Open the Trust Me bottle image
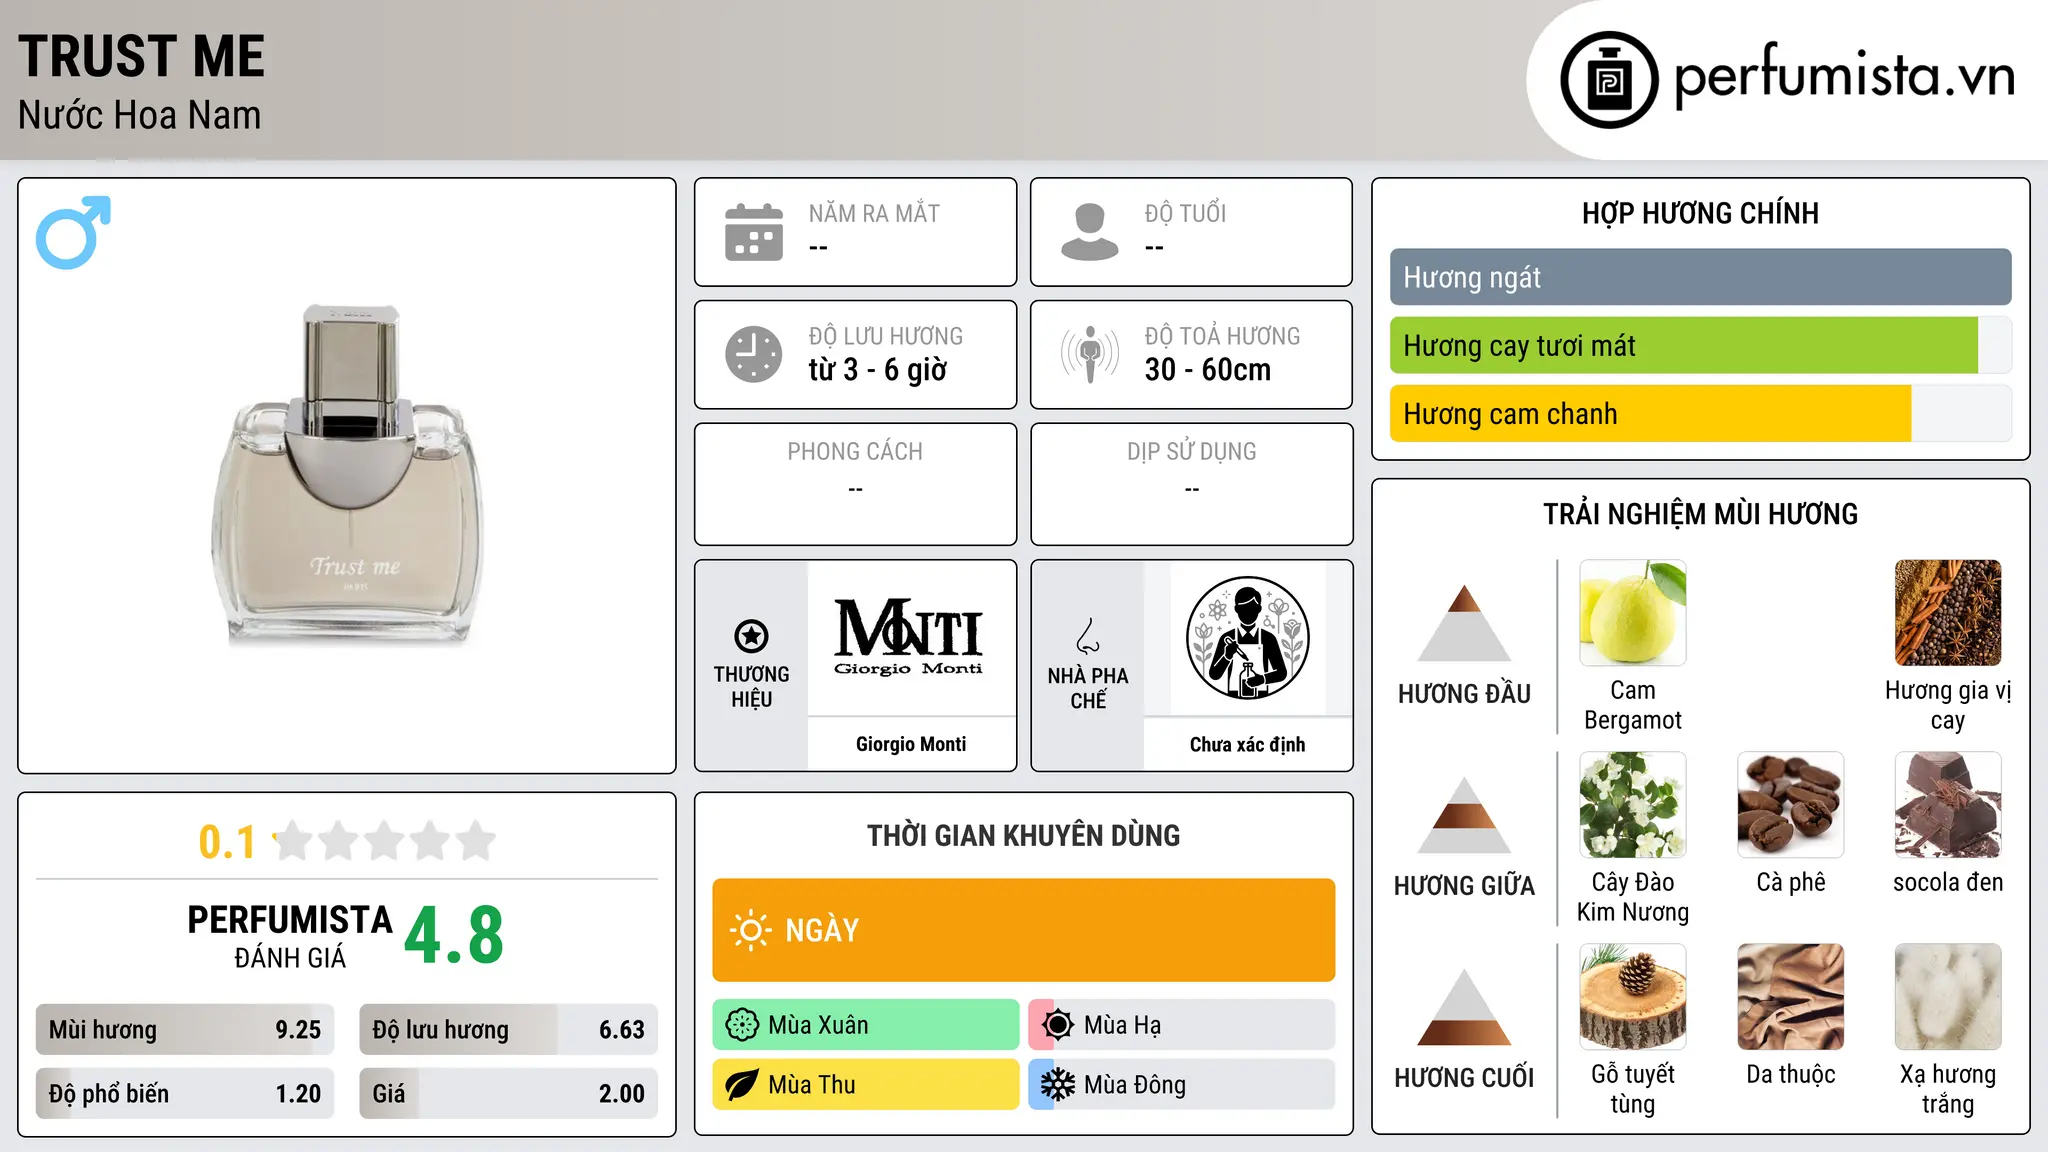The height and width of the screenshot is (1152, 2048). click(347, 476)
